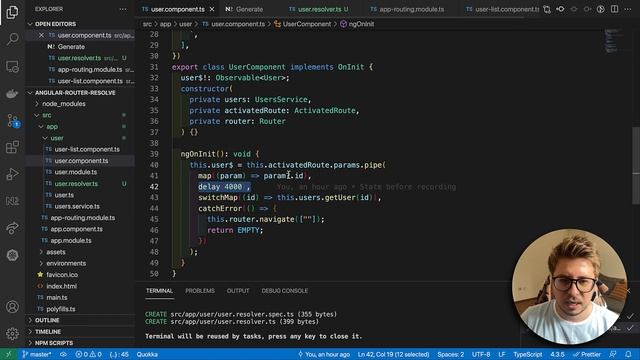
Task: Open editor more actions menu
Action: pyautogui.click(x=628, y=9)
